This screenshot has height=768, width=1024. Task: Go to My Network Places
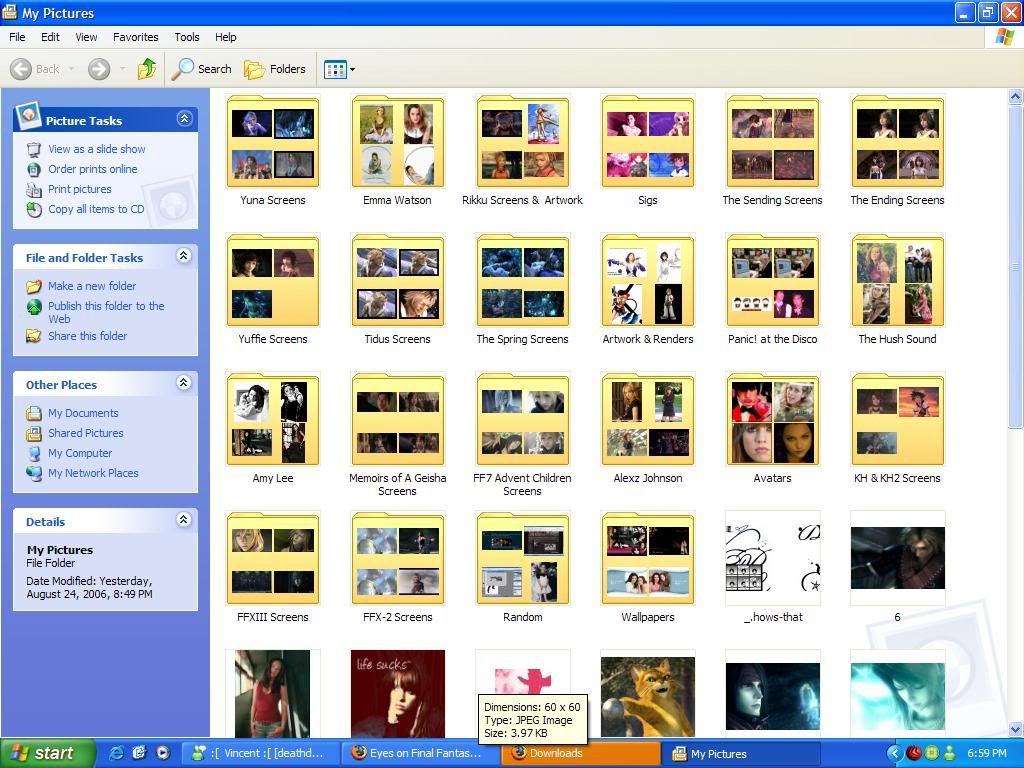[x=93, y=473]
